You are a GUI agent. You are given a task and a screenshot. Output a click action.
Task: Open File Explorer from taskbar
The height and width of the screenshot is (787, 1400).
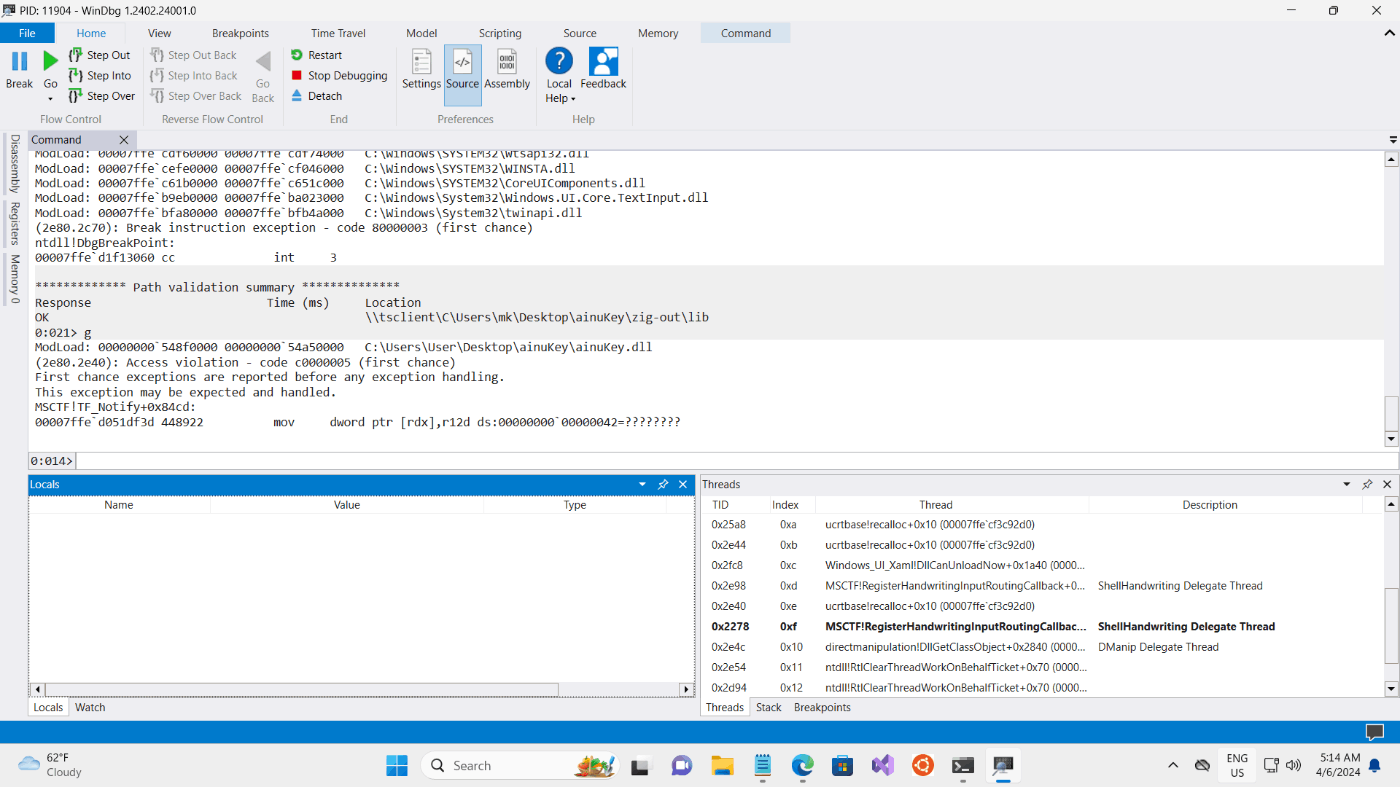[x=722, y=765]
